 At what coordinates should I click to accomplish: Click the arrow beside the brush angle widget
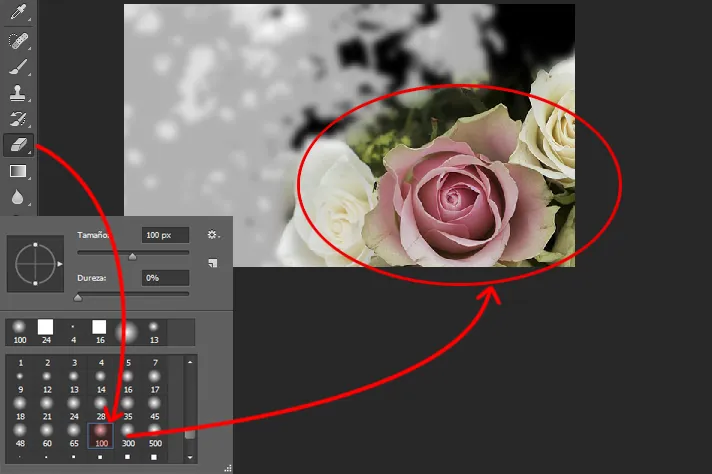59,264
